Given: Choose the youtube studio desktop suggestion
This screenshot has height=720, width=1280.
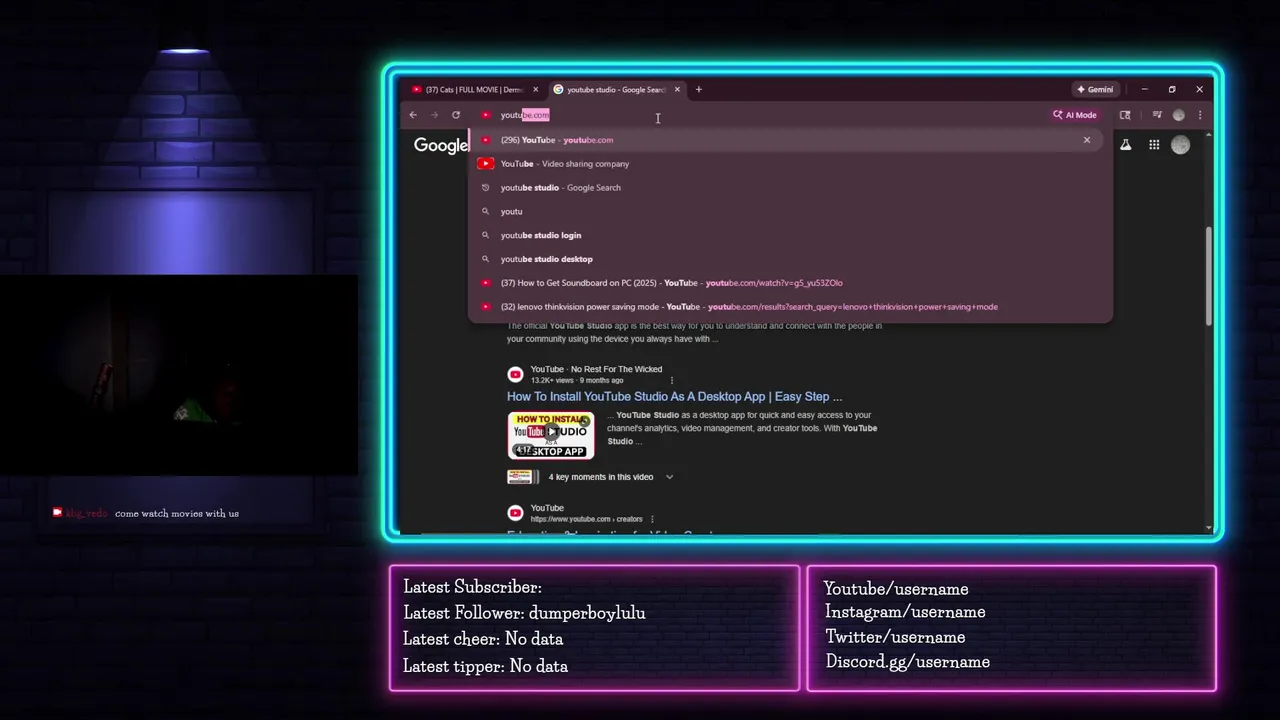Looking at the screenshot, I should pyautogui.click(x=790, y=259).
